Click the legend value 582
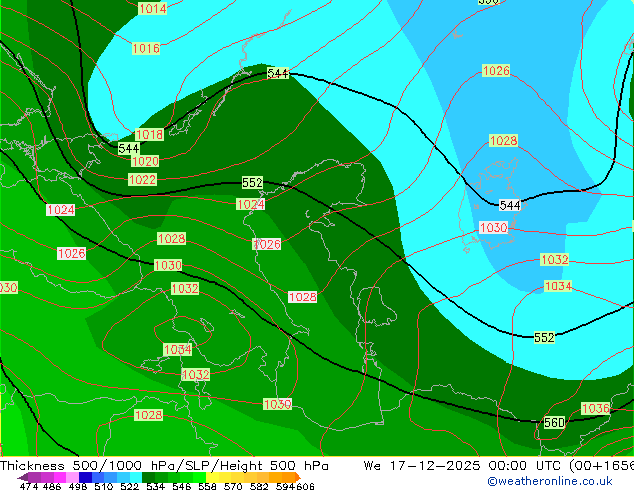The width and height of the screenshot is (634, 490). [259, 486]
